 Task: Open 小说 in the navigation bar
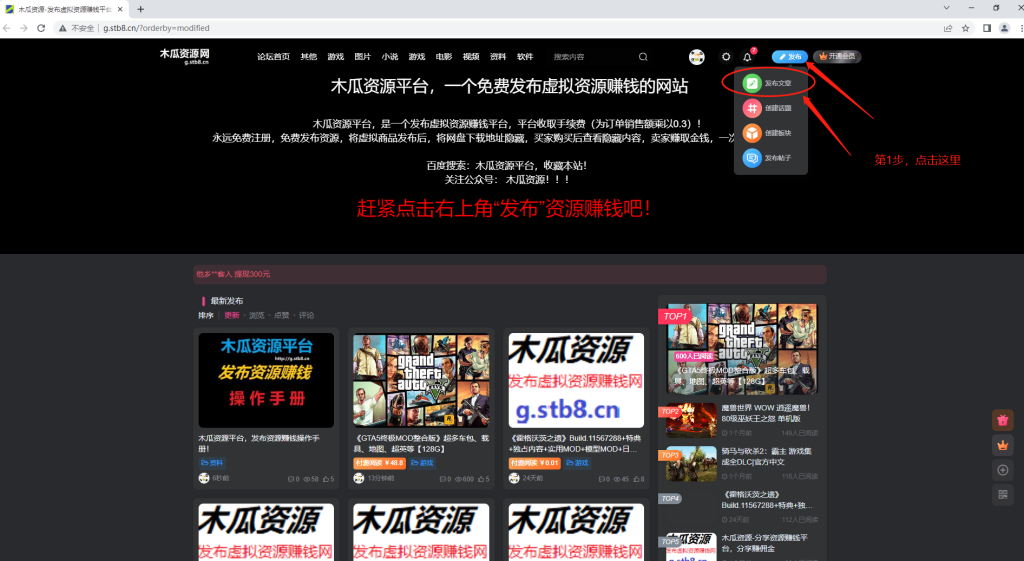click(390, 57)
